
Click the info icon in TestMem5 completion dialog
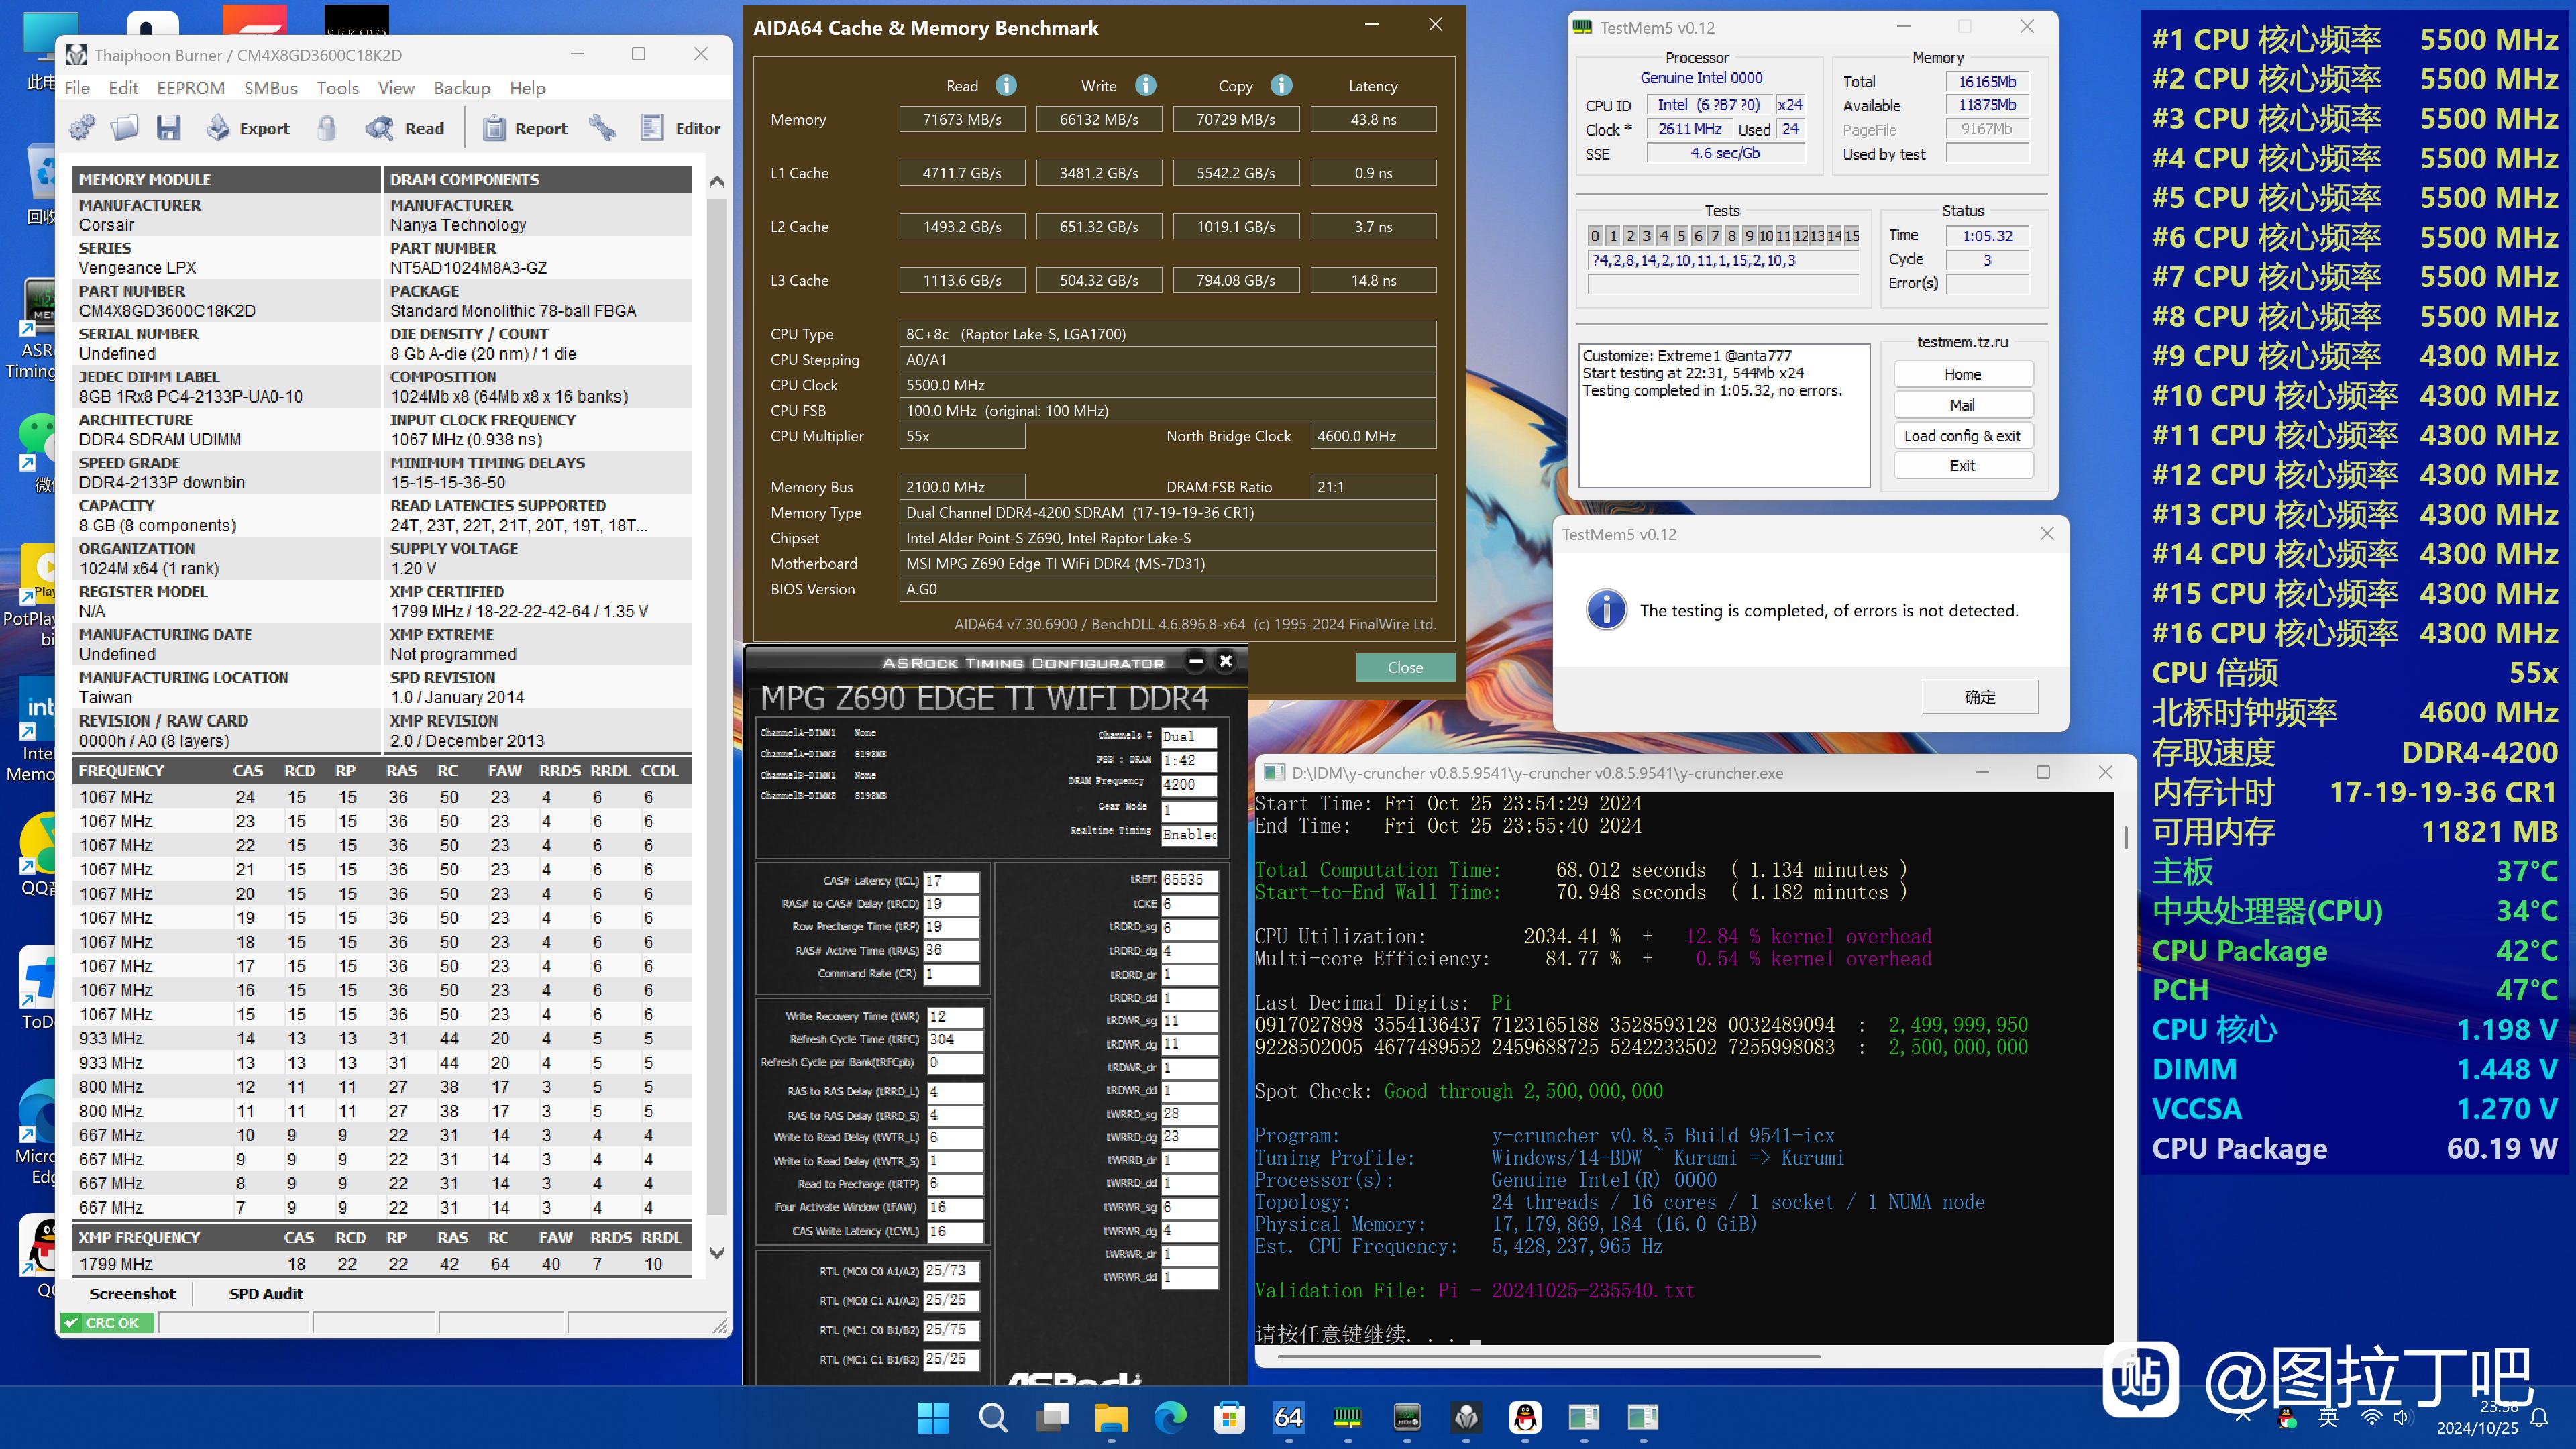pos(1606,610)
